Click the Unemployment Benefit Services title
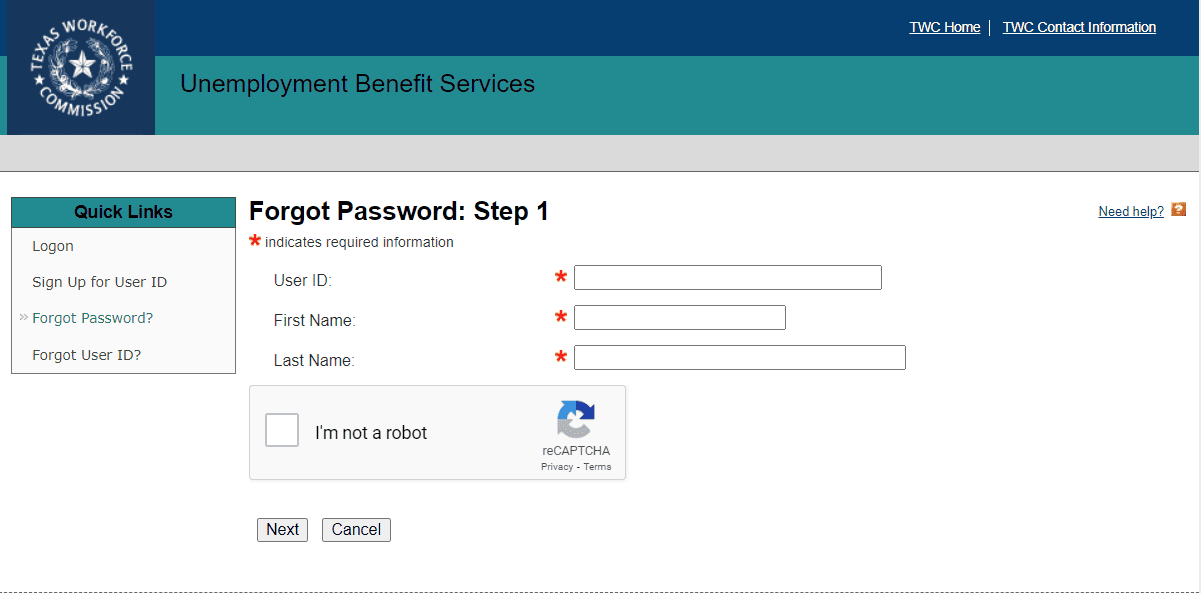This screenshot has height=593, width=1201. (357, 84)
